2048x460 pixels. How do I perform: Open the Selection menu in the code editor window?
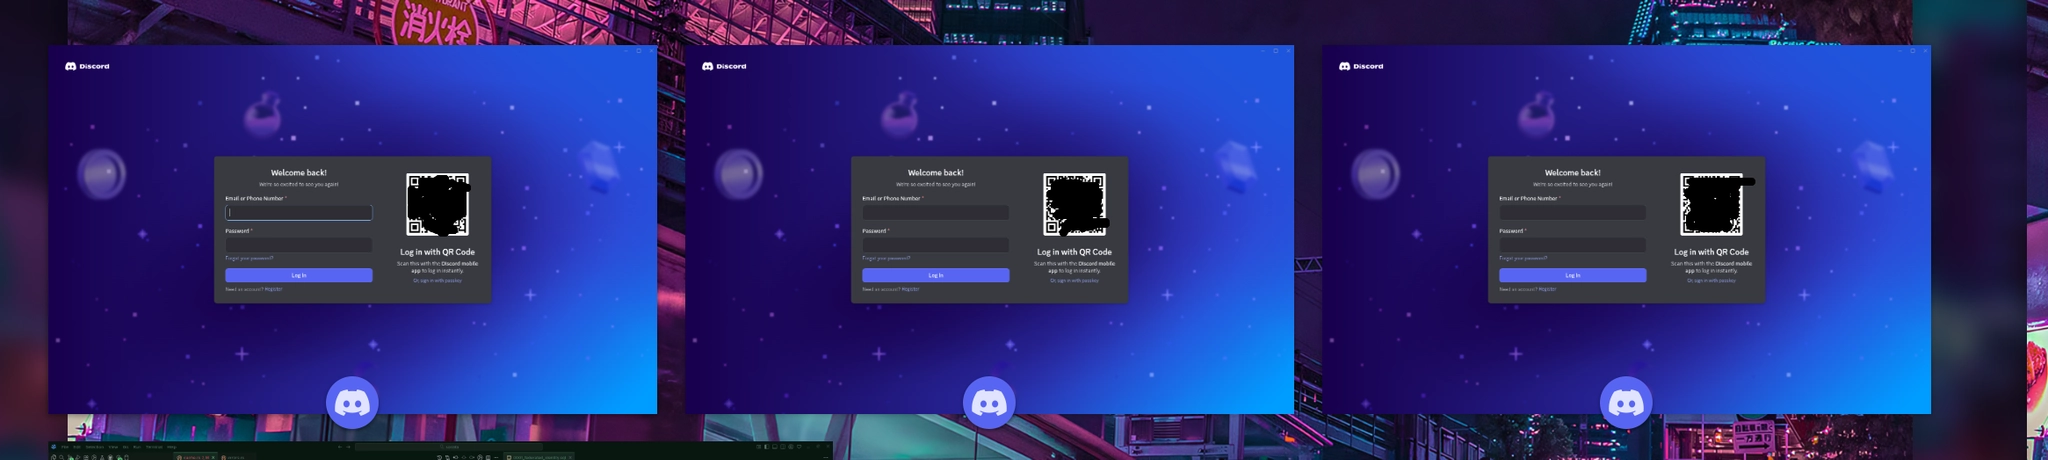point(94,447)
